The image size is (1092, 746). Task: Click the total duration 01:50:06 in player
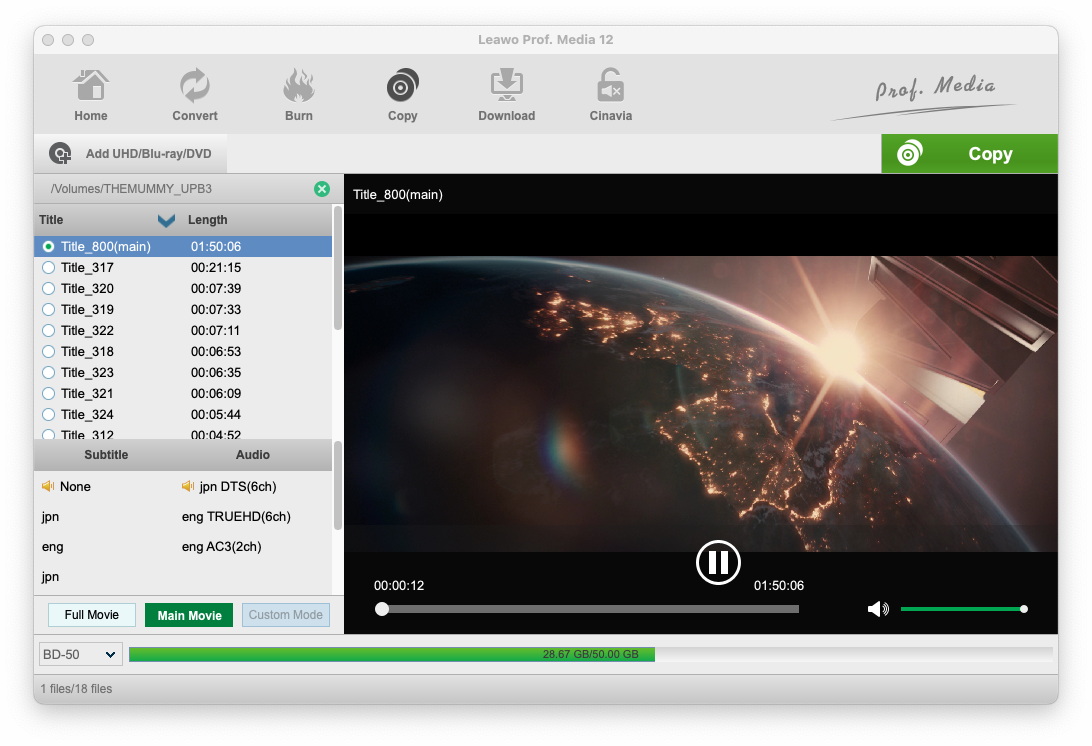coord(779,586)
